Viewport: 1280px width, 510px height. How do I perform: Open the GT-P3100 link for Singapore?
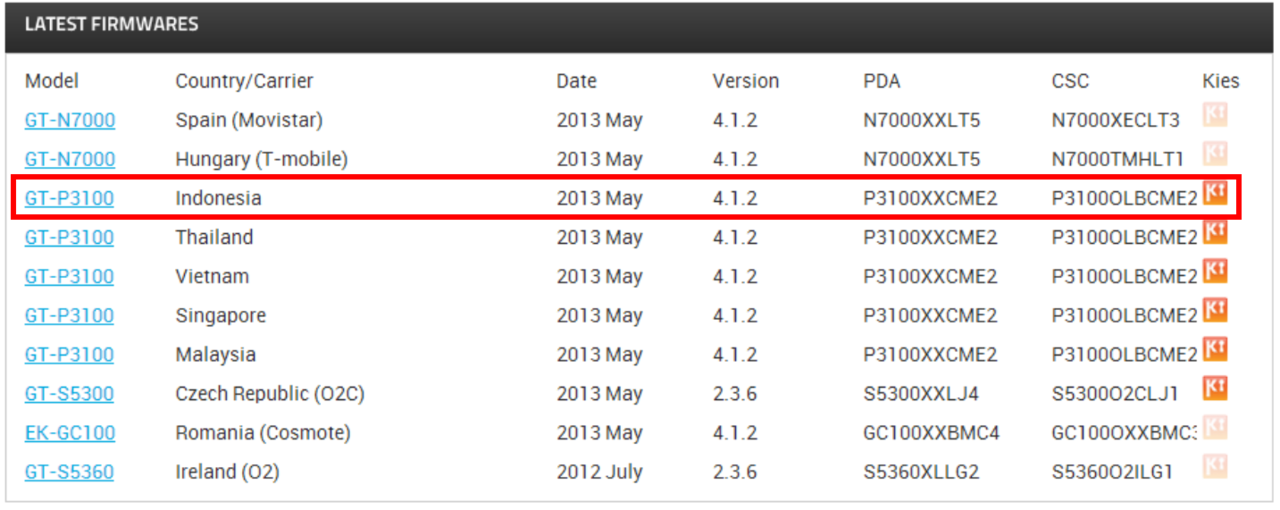69,315
